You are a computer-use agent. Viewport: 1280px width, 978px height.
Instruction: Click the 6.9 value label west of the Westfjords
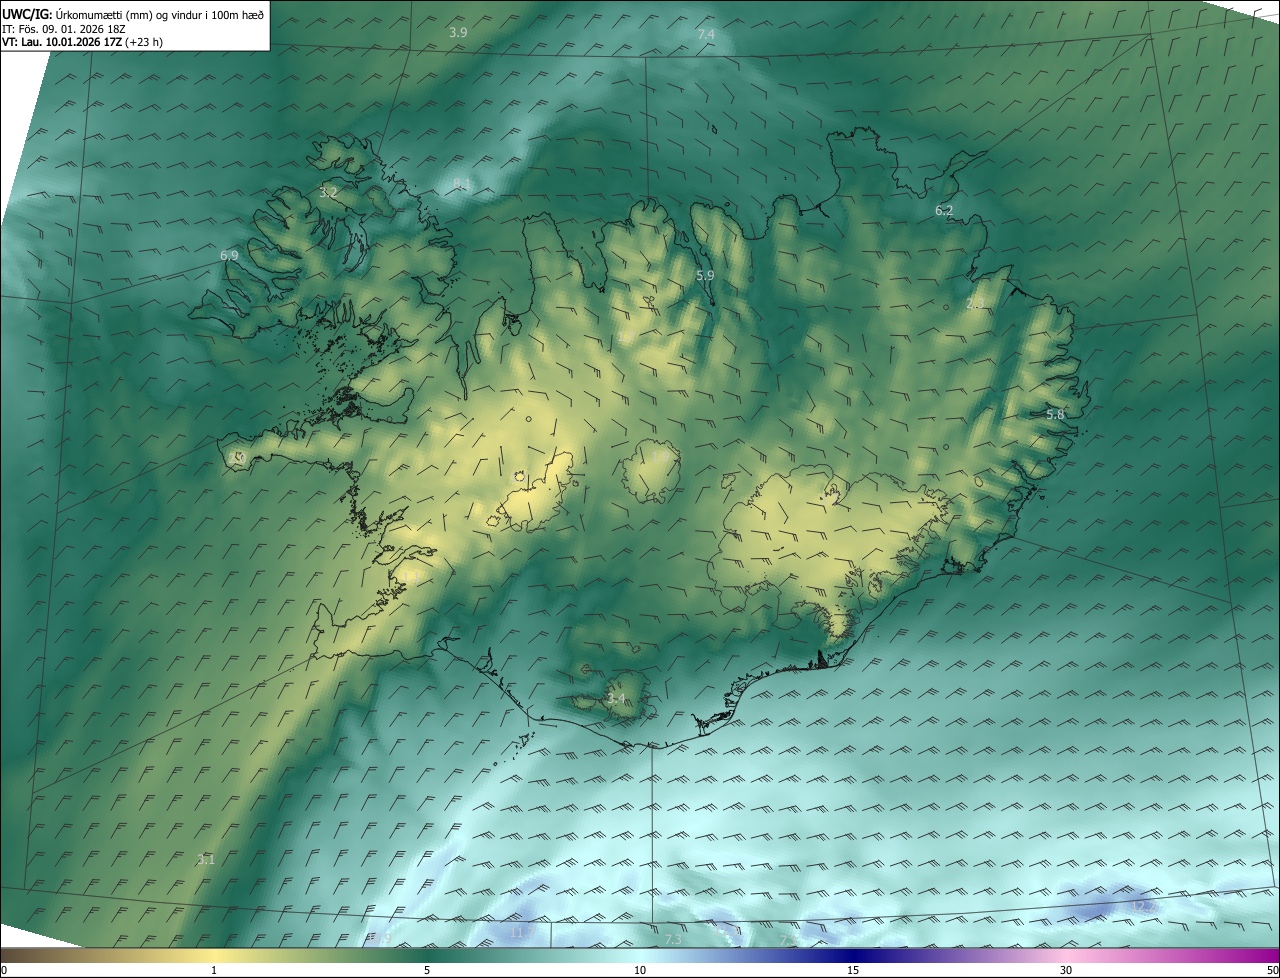229,256
